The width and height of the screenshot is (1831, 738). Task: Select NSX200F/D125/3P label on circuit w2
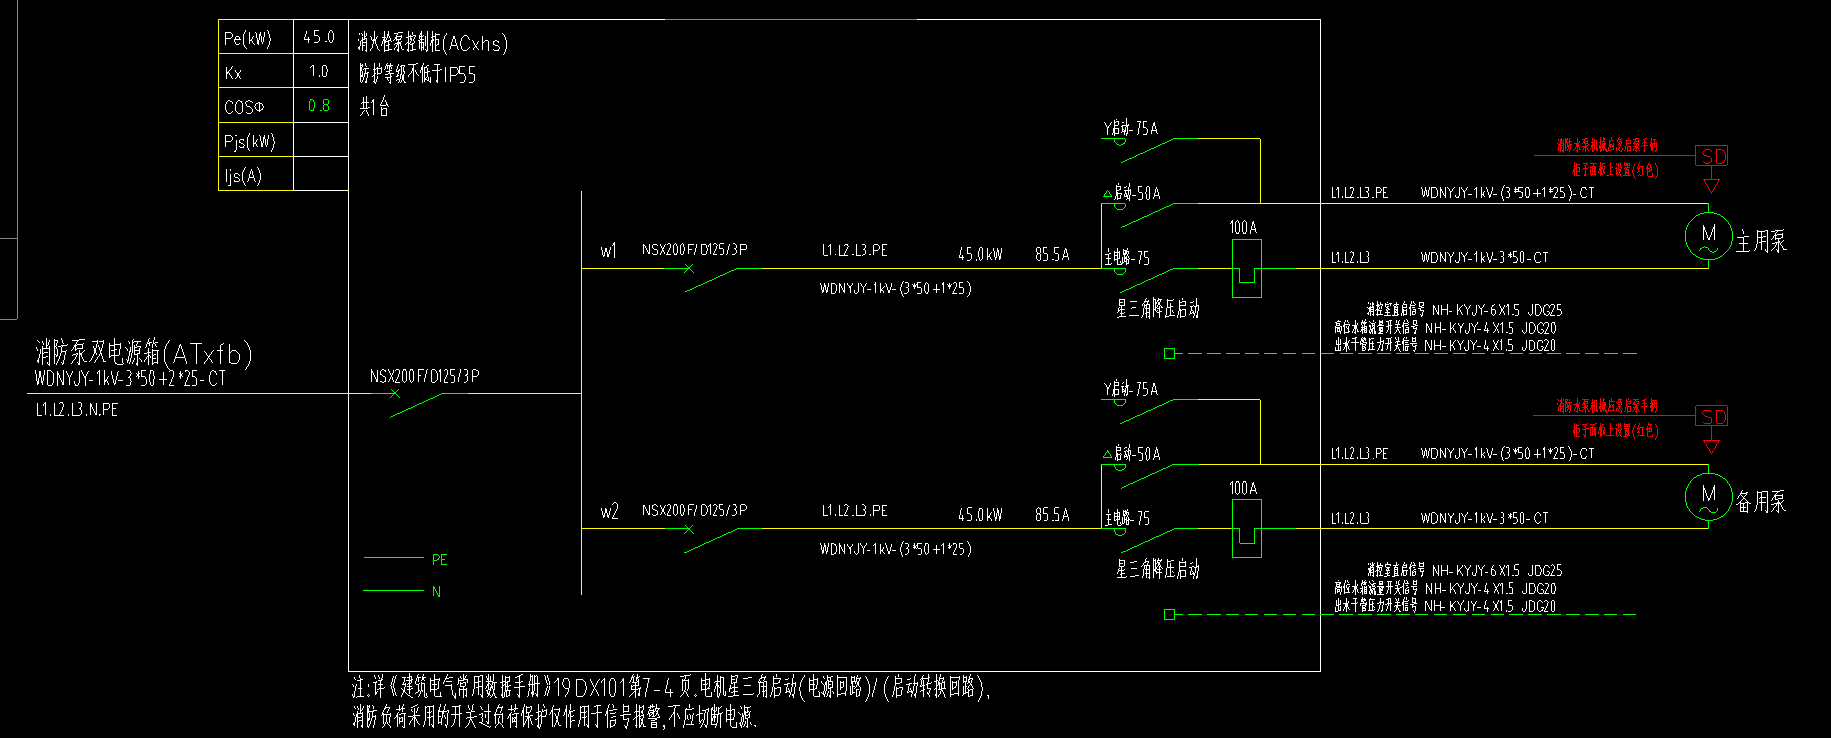[x=694, y=511]
